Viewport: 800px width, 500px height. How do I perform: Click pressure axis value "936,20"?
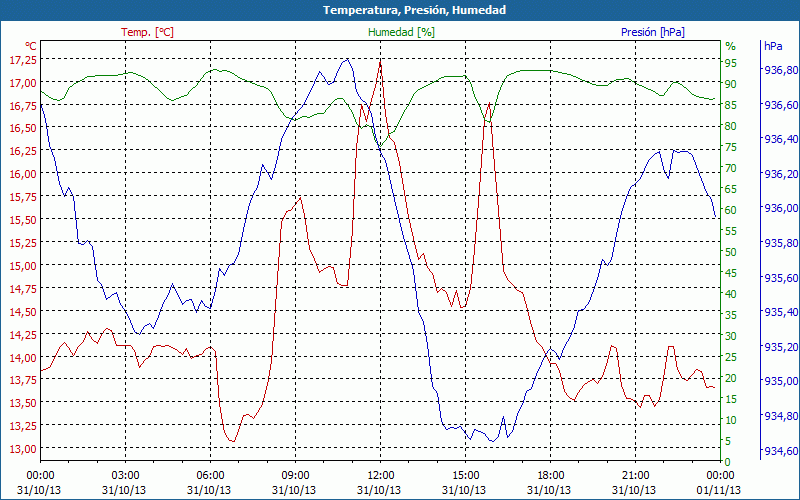(781, 174)
